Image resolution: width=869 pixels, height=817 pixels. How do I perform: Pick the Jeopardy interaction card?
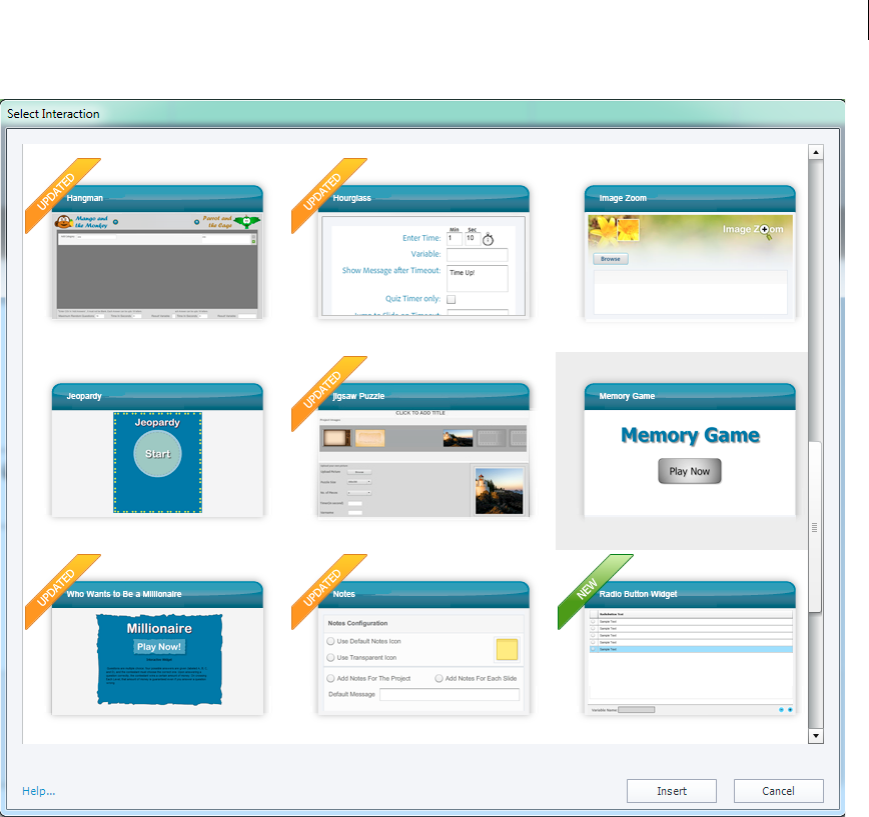pos(157,450)
